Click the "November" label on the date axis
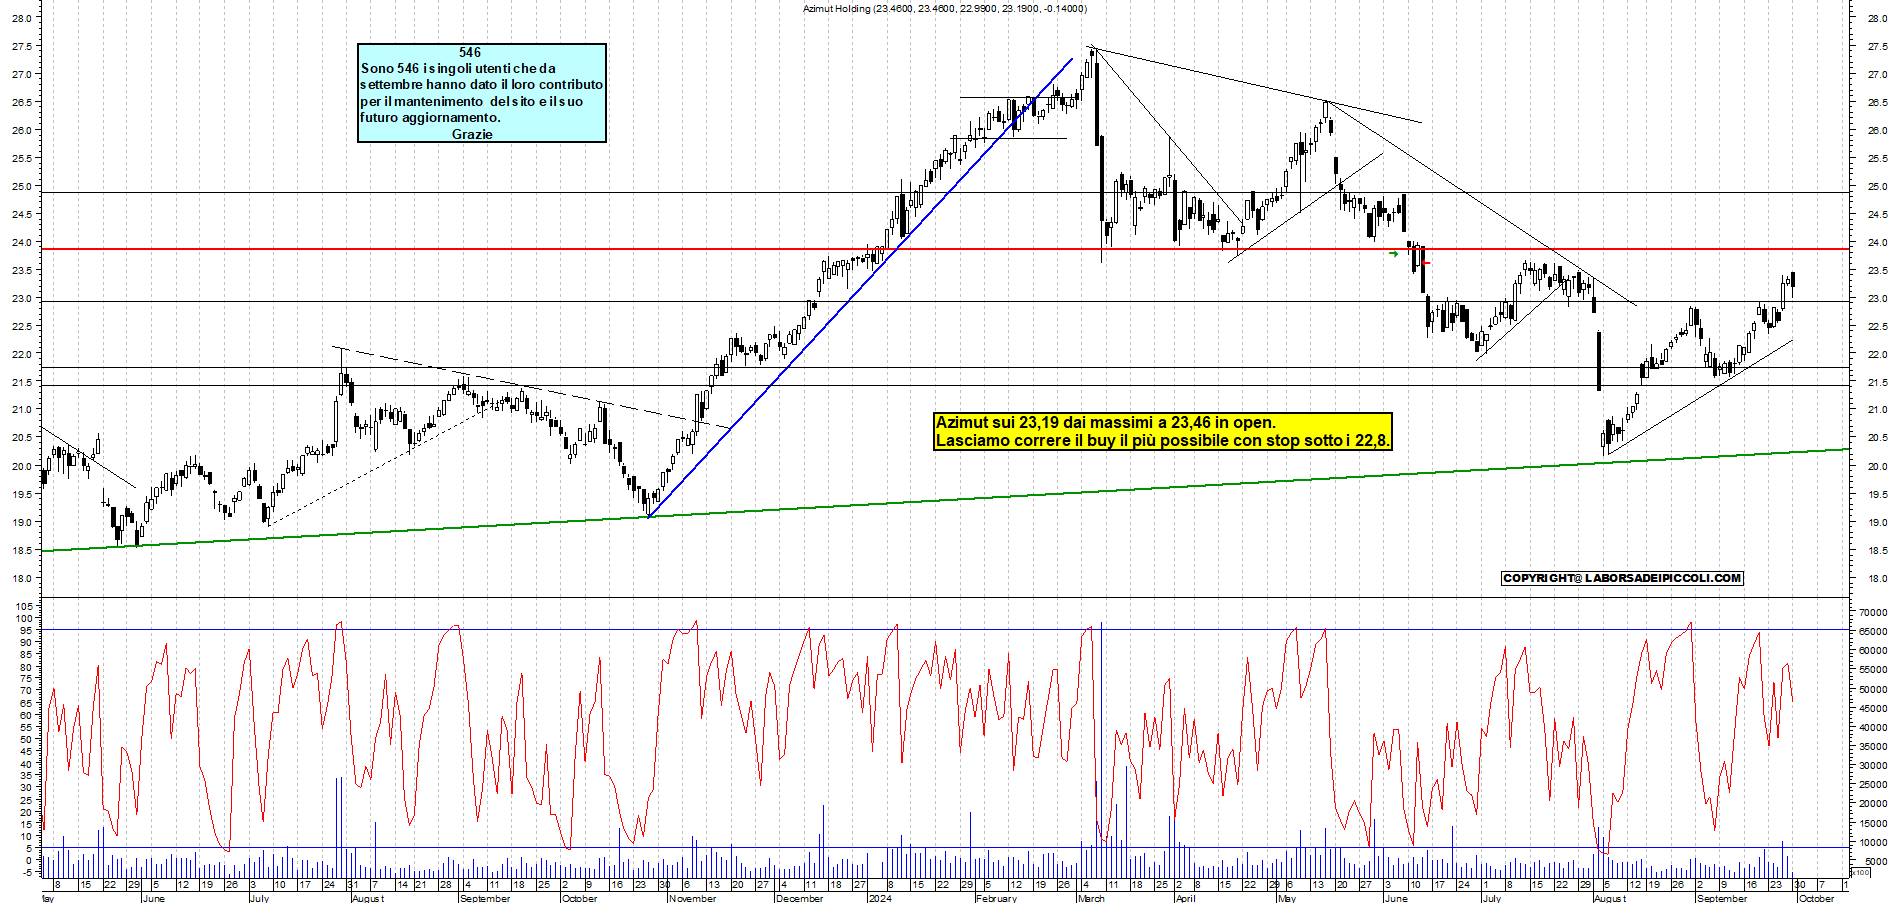The height and width of the screenshot is (903, 1890). [692, 898]
